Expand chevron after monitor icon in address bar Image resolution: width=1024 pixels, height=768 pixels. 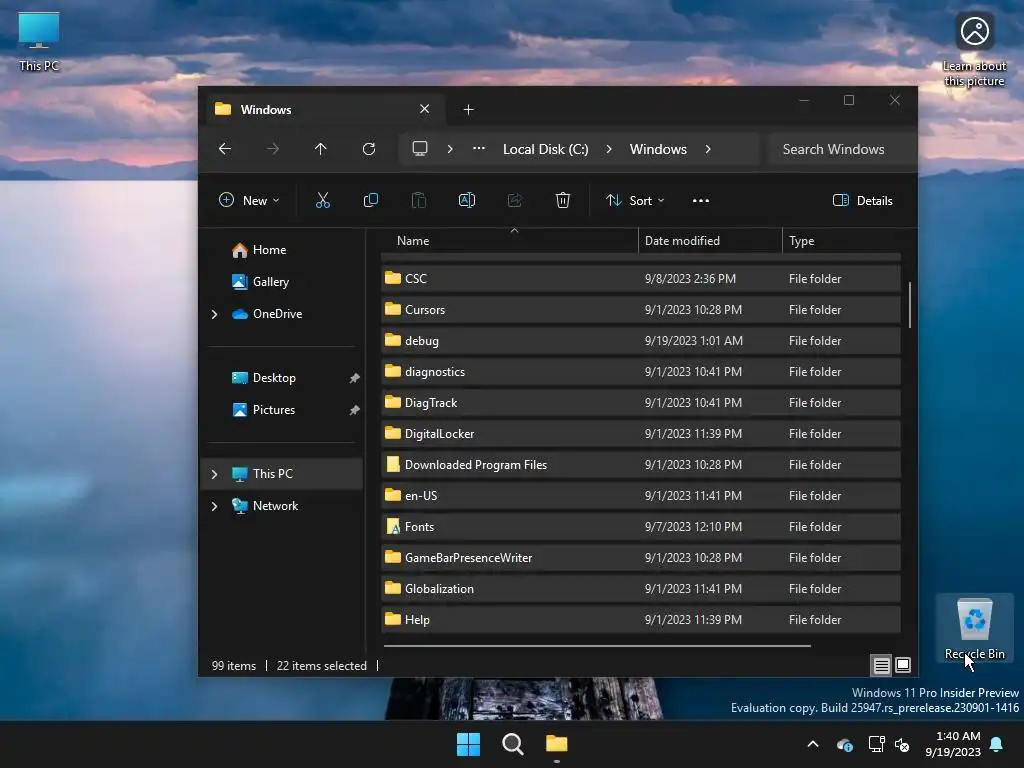pyautogui.click(x=450, y=149)
